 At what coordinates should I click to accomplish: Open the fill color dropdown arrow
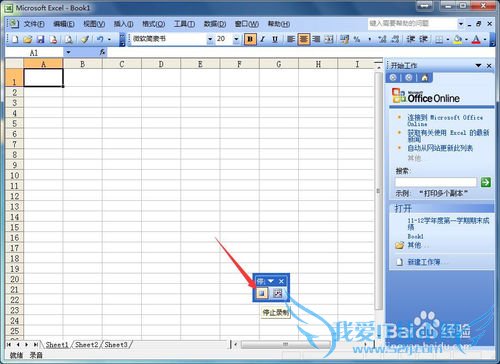[x=466, y=40]
